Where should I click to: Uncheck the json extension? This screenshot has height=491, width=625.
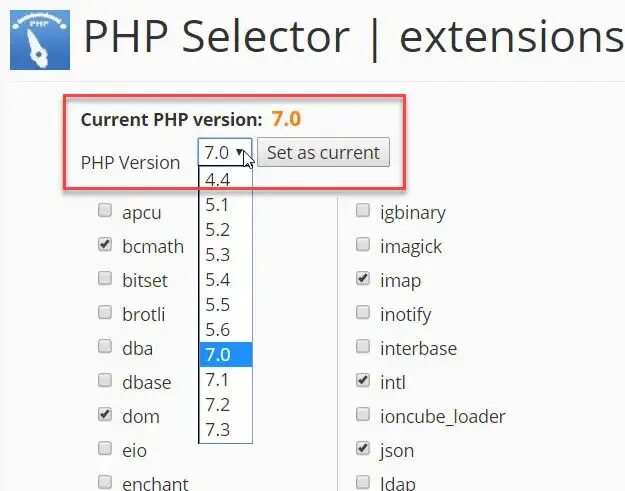coord(363,448)
